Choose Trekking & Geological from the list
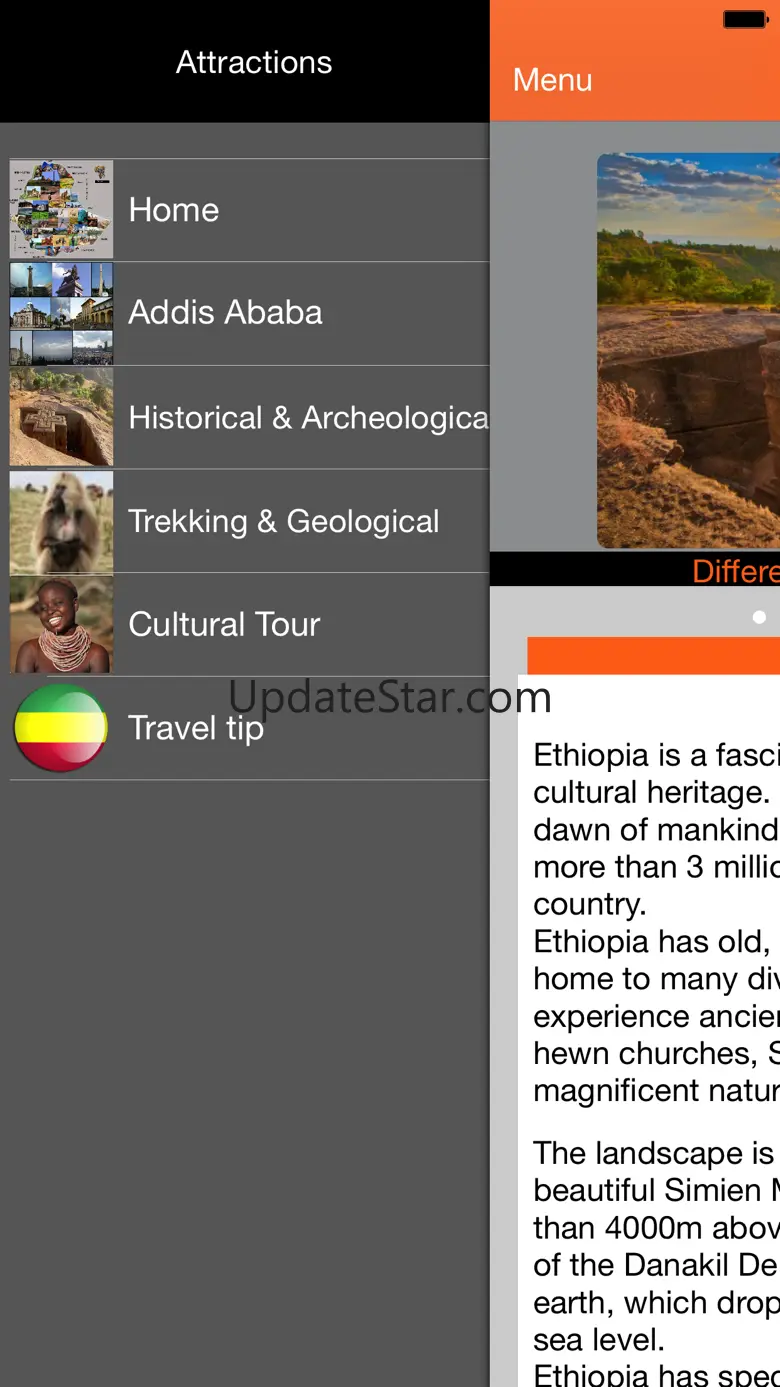780x1387 pixels. click(x=249, y=521)
